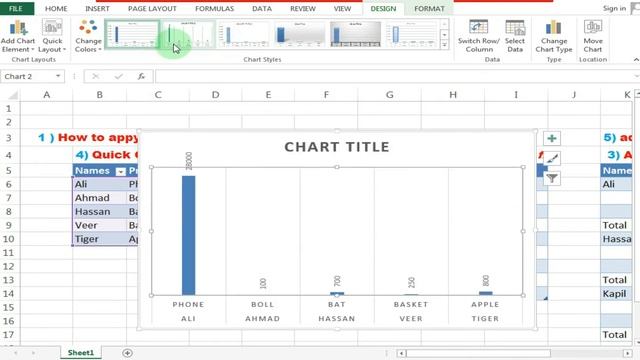Select column A header
The width and height of the screenshot is (640, 360).
pos(47,95)
